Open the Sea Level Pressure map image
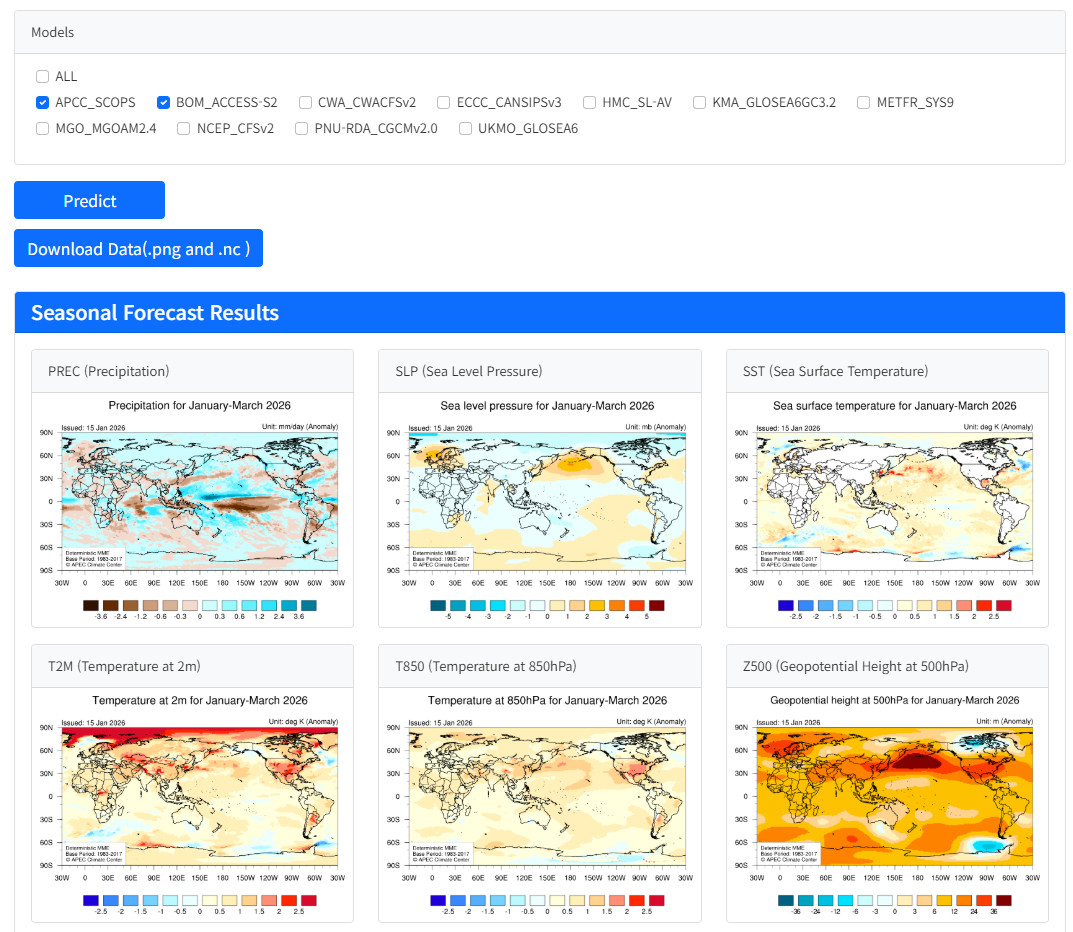The image size is (1073, 932). click(539, 505)
